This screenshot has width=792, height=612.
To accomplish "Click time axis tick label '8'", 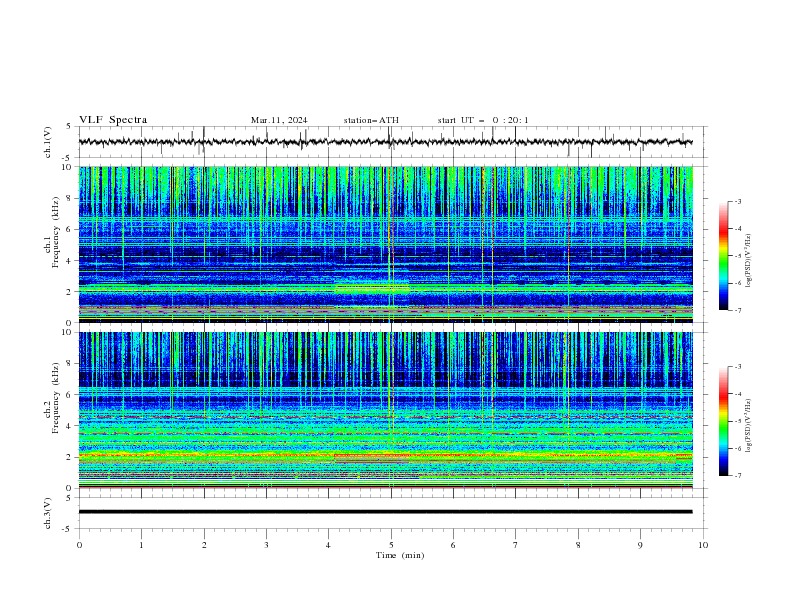I will tap(578, 545).
